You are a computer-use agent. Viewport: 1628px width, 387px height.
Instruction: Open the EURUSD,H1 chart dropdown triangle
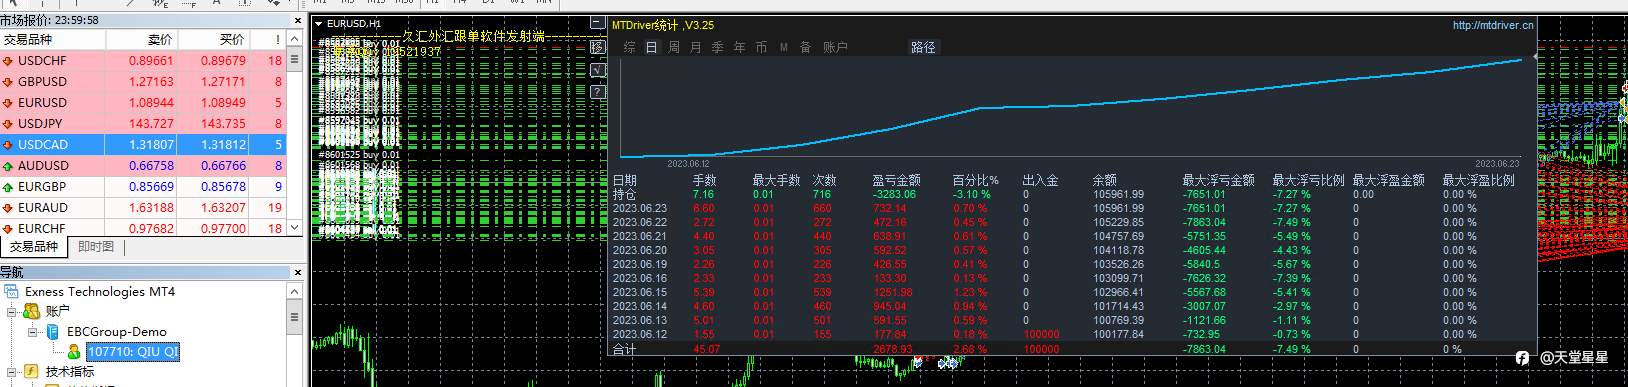point(319,23)
